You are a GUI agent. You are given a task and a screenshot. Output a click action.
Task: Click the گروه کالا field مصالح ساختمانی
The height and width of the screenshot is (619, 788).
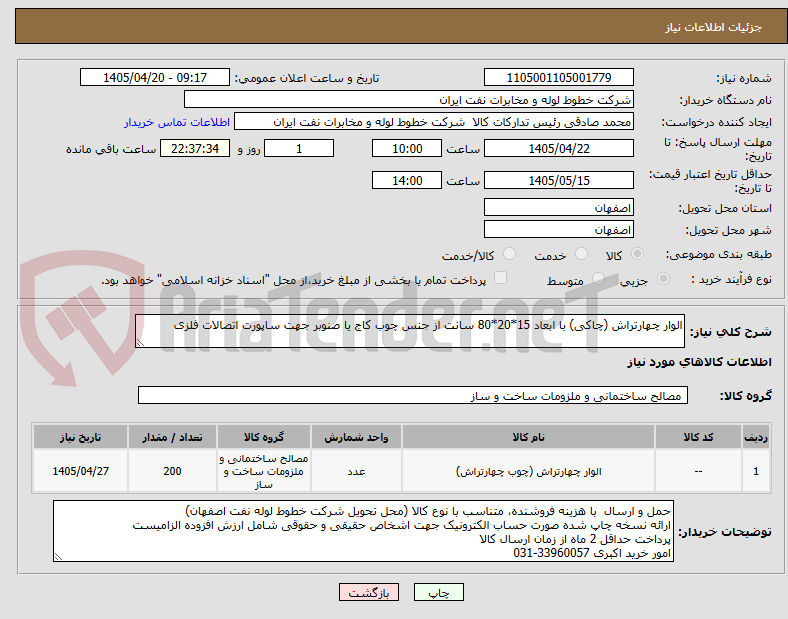pos(413,395)
